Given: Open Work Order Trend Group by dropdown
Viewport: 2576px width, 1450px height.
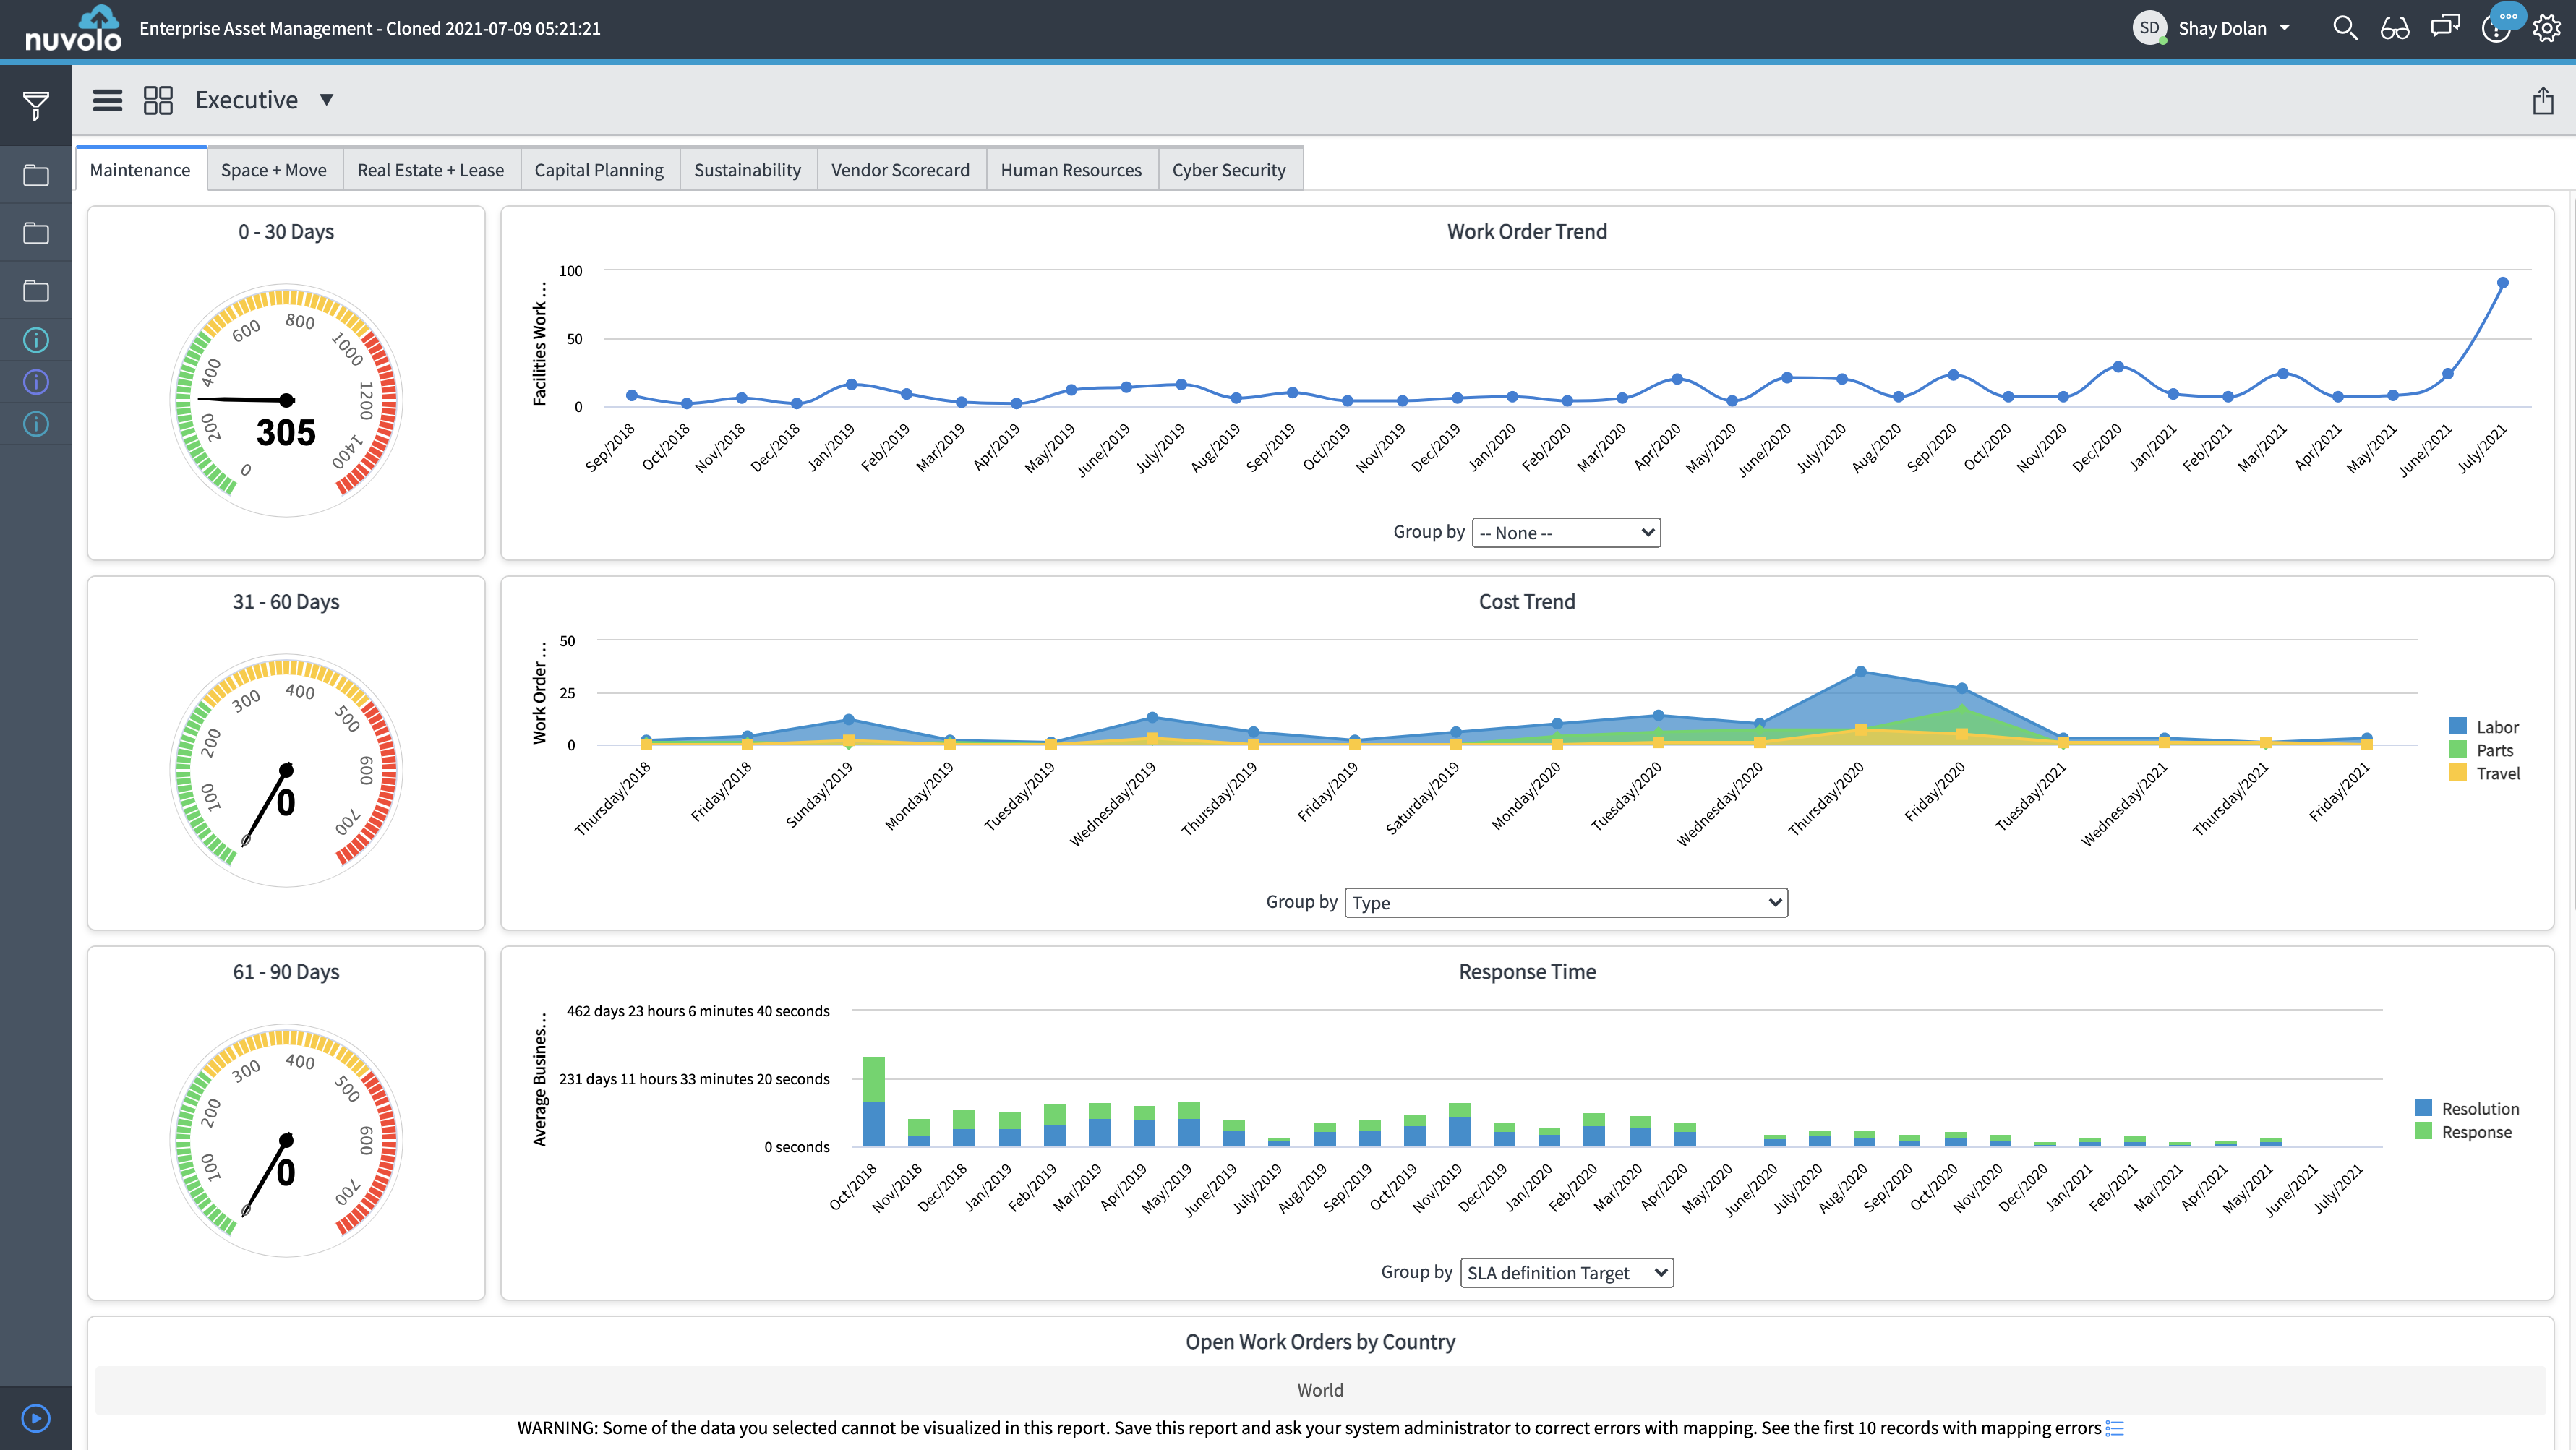Looking at the screenshot, I should click(x=1565, y=533).
